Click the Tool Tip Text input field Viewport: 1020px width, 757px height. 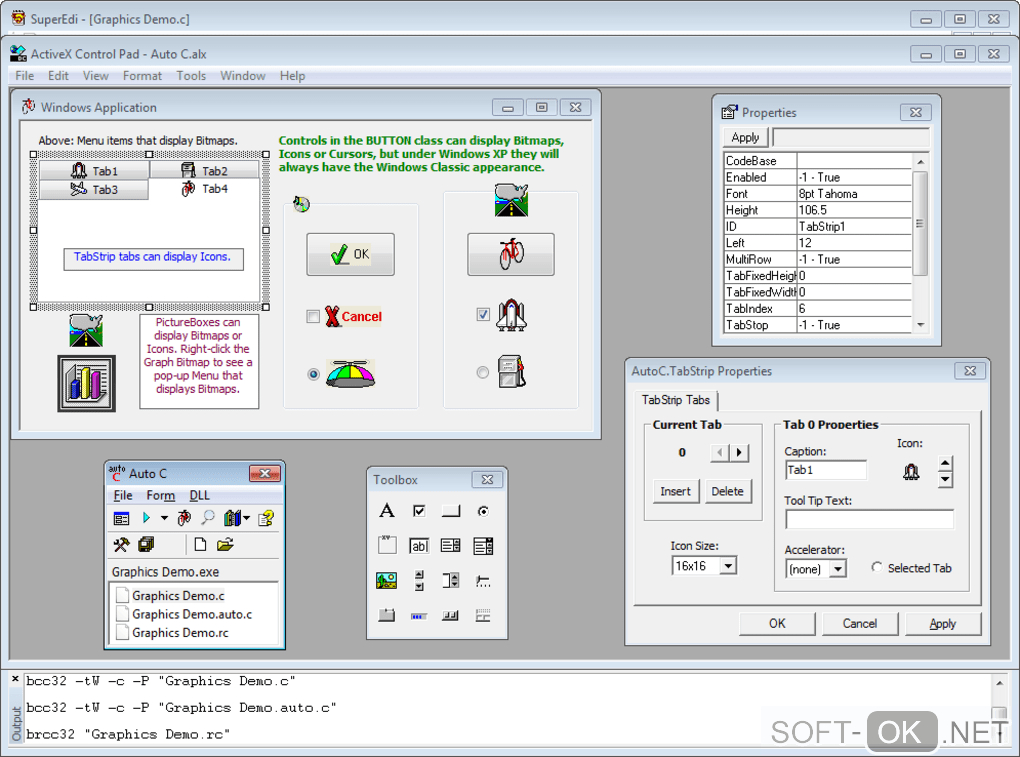click(869, 519)
